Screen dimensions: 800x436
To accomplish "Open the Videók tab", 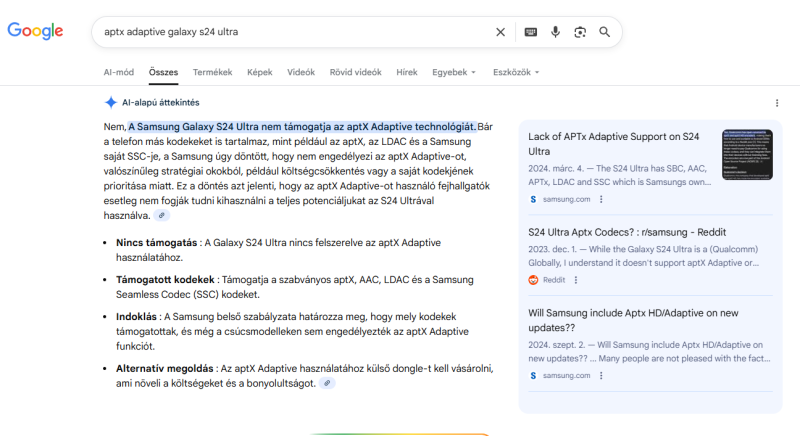I will click(301, 72).
